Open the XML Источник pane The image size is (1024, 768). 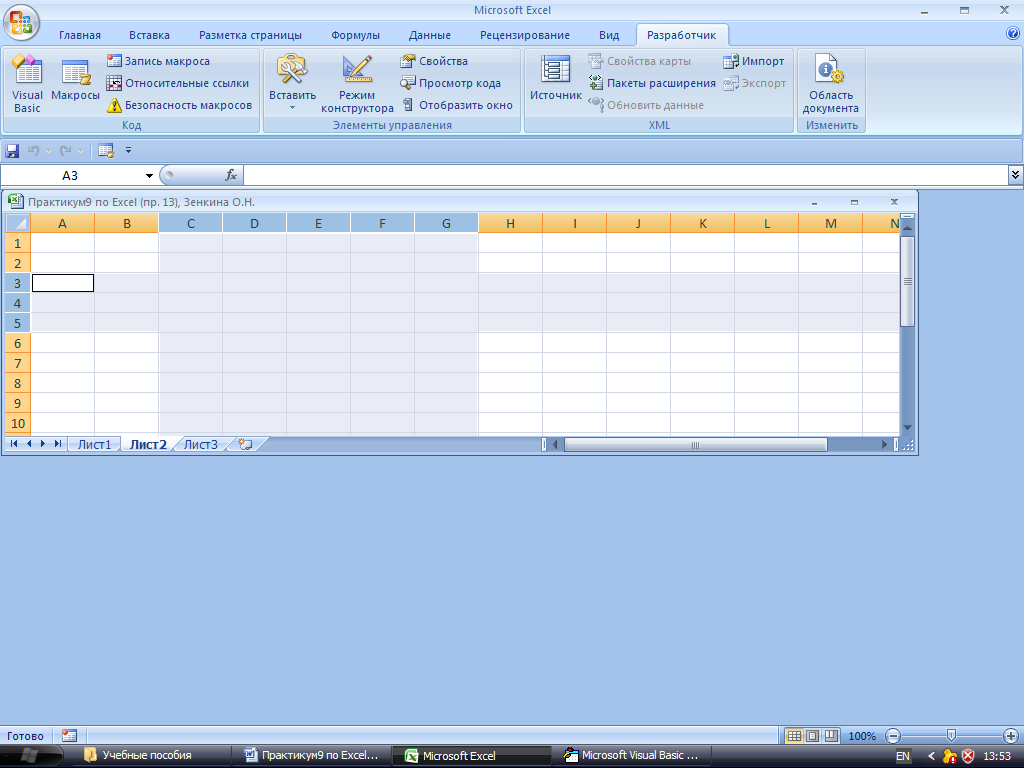555,80
